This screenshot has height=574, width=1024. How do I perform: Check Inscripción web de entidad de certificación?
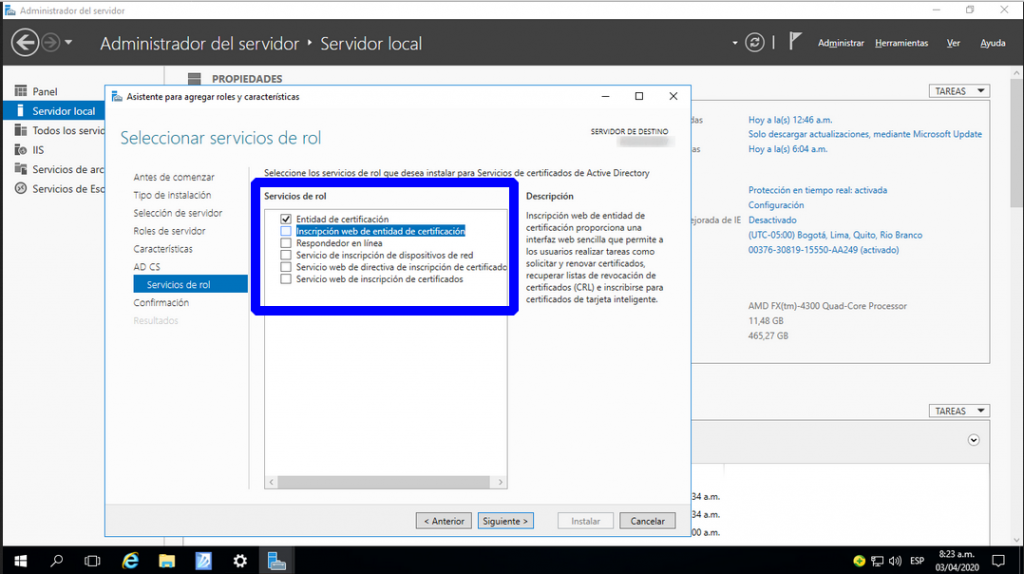(285, 231)
